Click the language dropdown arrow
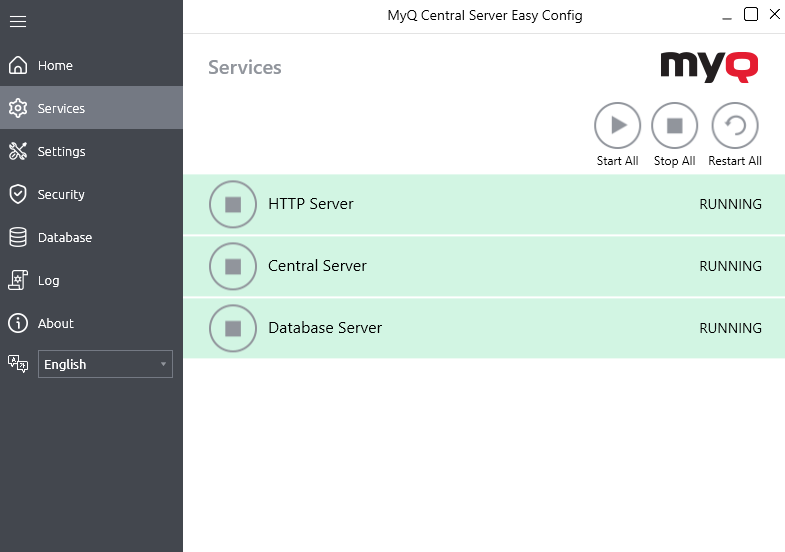Screen dimensions: 785x552 [163, 364]
